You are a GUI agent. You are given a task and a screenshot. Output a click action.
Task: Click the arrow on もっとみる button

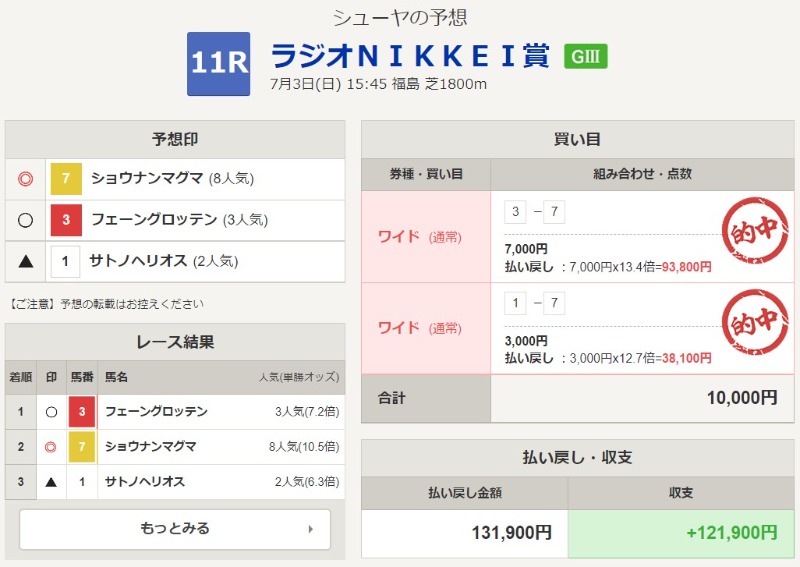310,529
